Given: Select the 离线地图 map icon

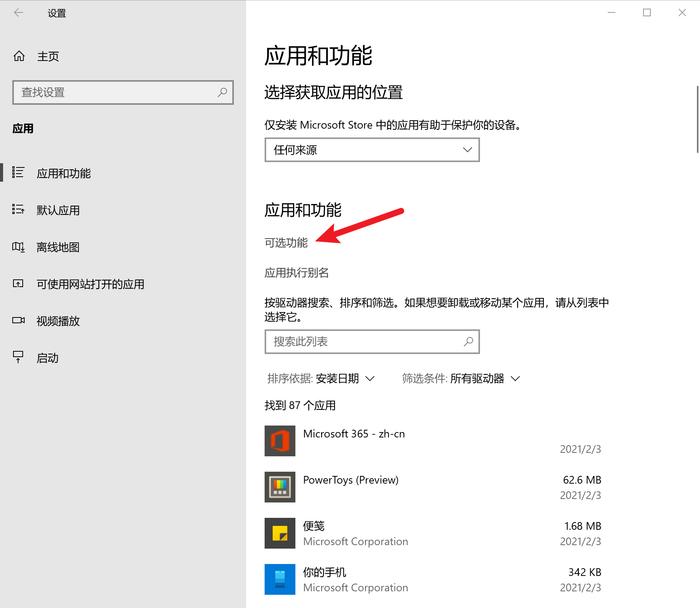Looking at the screenshot, I should [x=18, y=246].
